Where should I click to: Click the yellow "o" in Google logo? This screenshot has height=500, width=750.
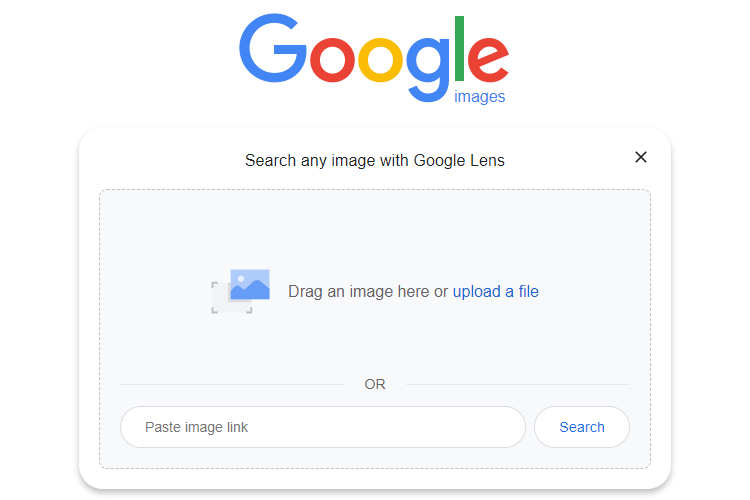tap(381, 59)
